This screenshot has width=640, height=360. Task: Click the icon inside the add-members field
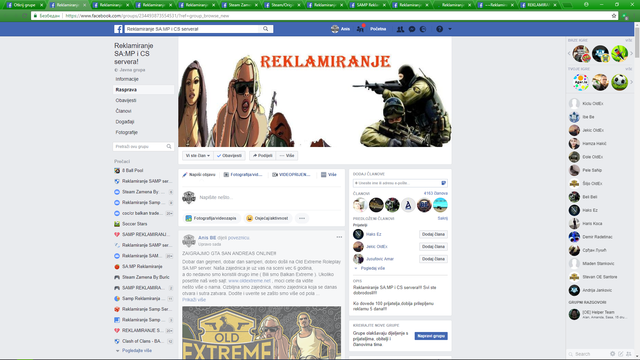443,183
